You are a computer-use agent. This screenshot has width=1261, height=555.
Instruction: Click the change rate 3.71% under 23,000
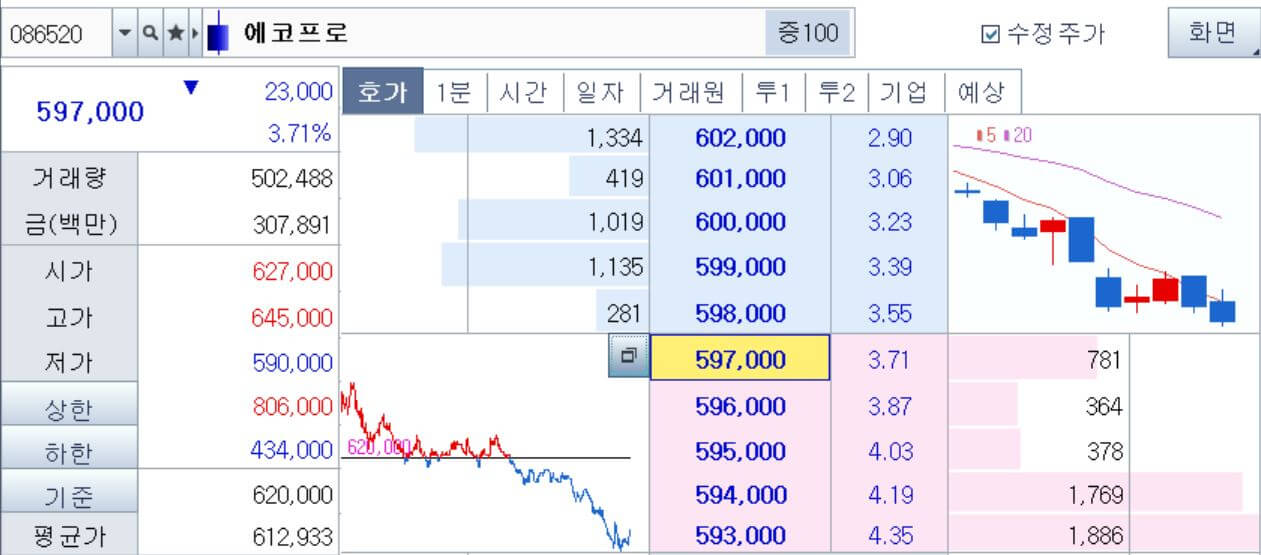click(x=300, y=132)
